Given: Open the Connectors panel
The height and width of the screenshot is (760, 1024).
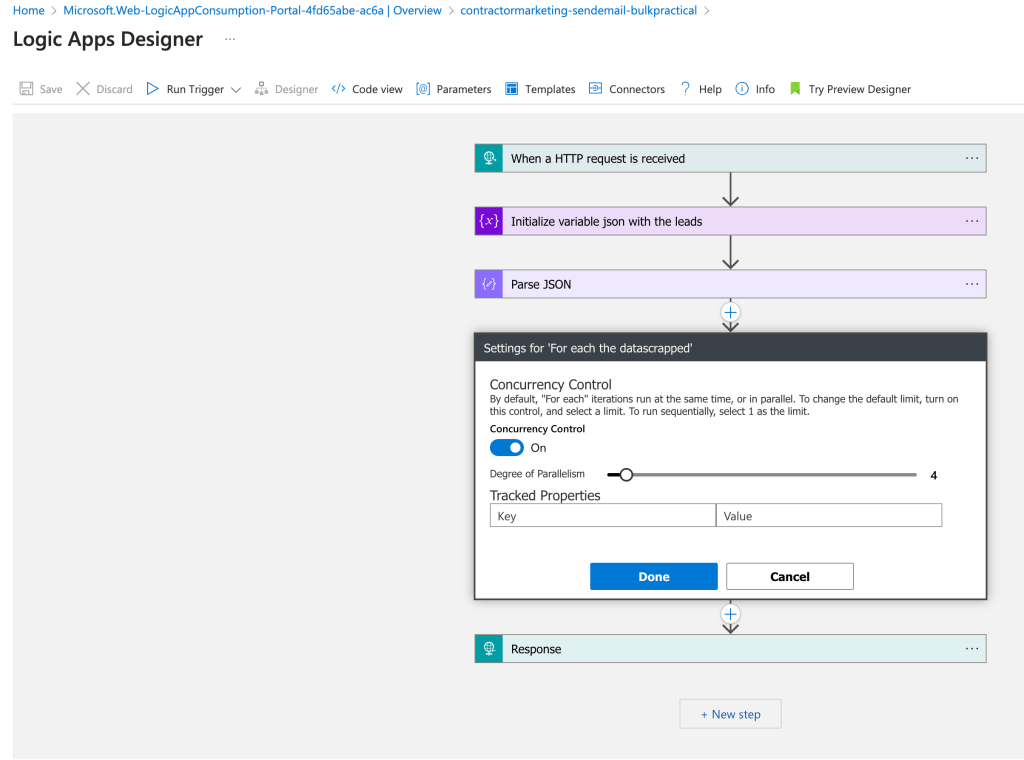Looking at the screenshot, I should (626, 89).
